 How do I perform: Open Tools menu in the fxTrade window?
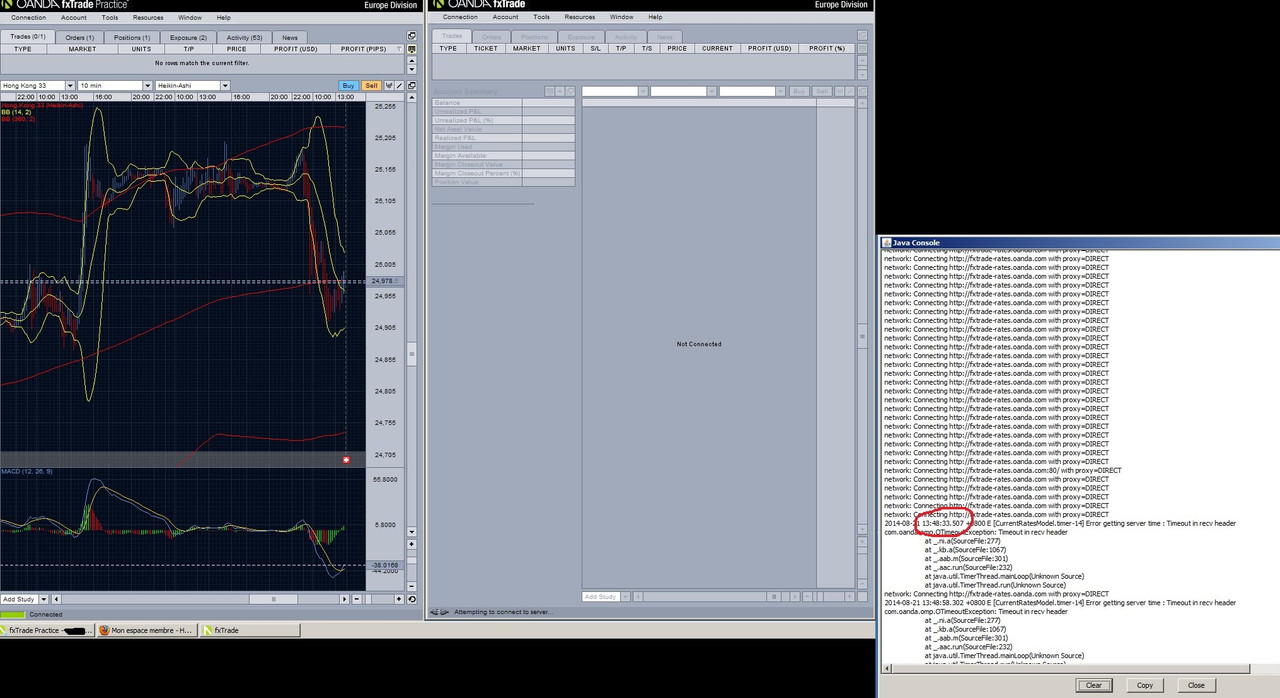pyautogui.click(x=541, y=17)
